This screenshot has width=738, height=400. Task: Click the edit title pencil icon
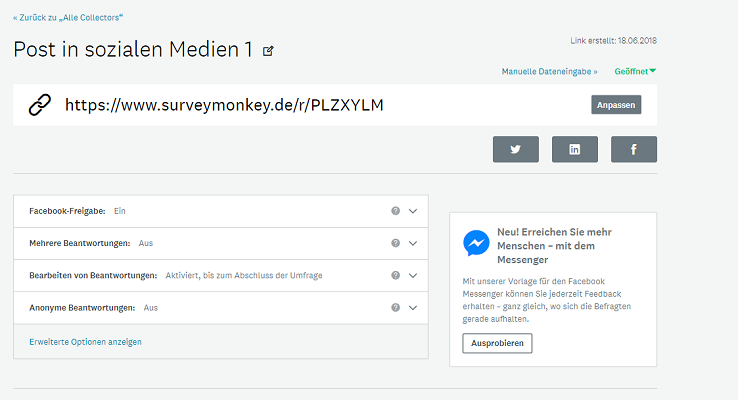tap(268, 50)
